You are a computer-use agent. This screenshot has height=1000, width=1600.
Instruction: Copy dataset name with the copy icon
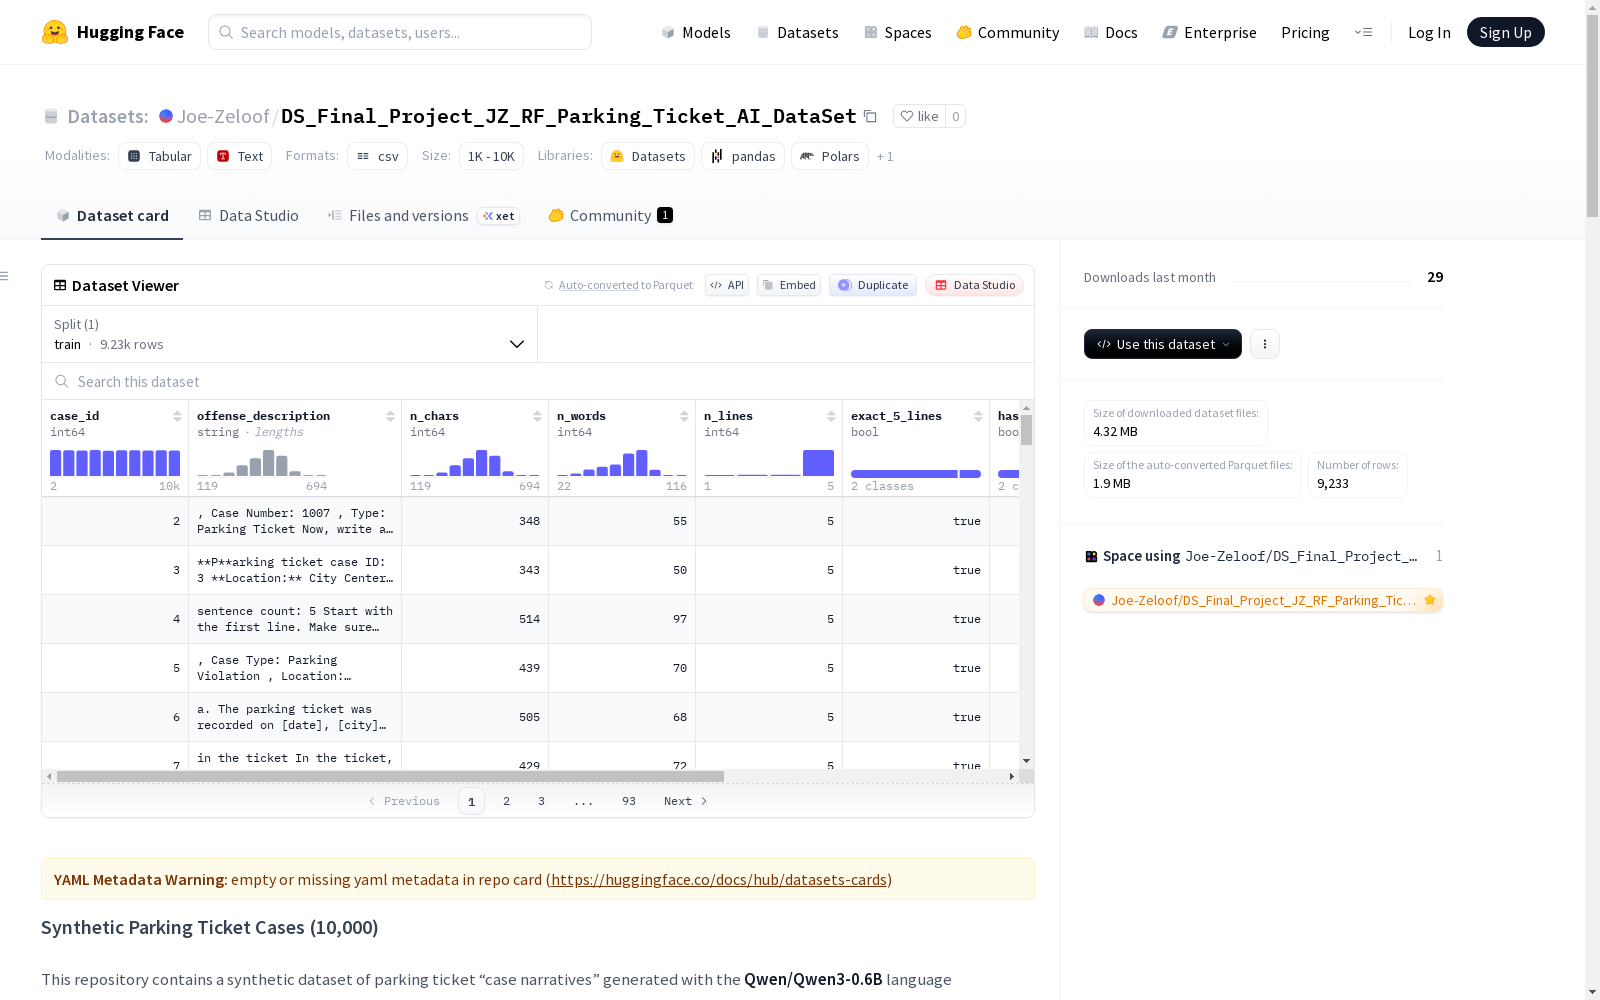point(871,117)
